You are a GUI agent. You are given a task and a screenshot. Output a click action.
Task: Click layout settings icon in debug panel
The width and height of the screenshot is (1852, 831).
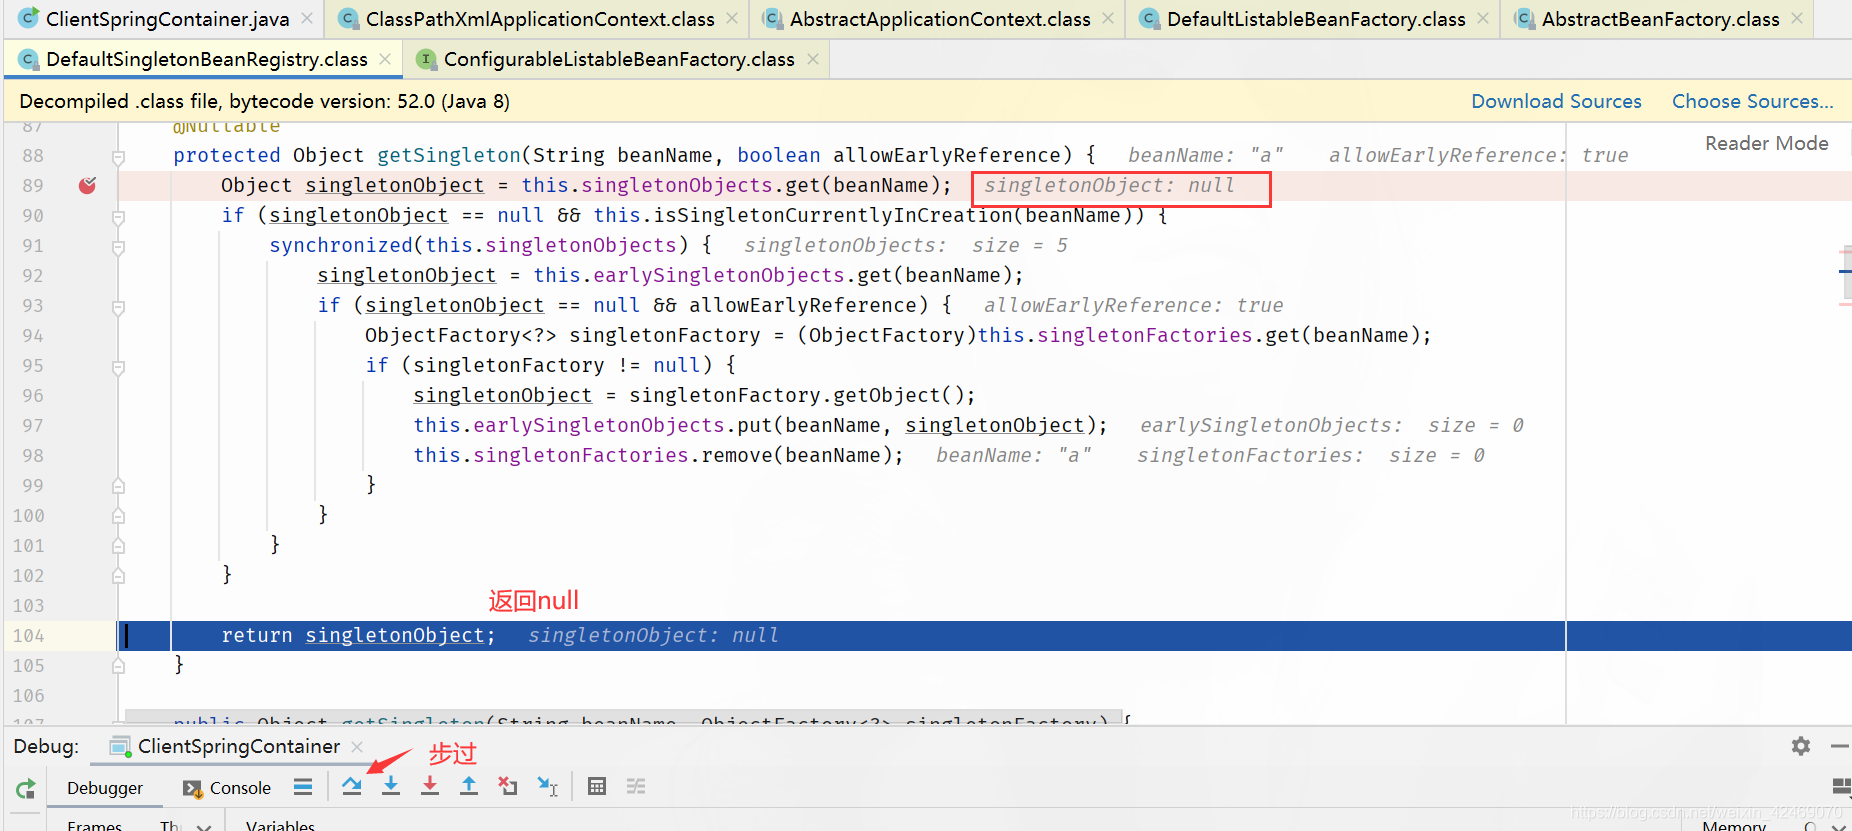tap(1840, 787)
